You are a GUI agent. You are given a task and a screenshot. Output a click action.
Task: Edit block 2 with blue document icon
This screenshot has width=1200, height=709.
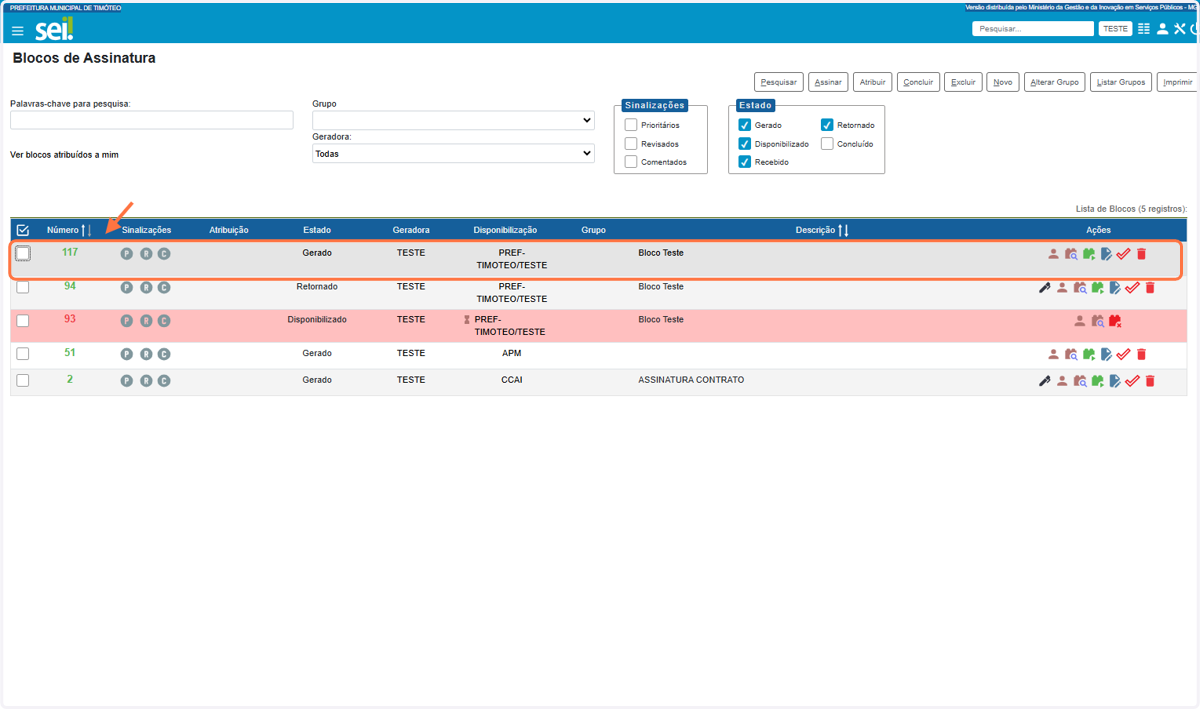[1115, 381]
